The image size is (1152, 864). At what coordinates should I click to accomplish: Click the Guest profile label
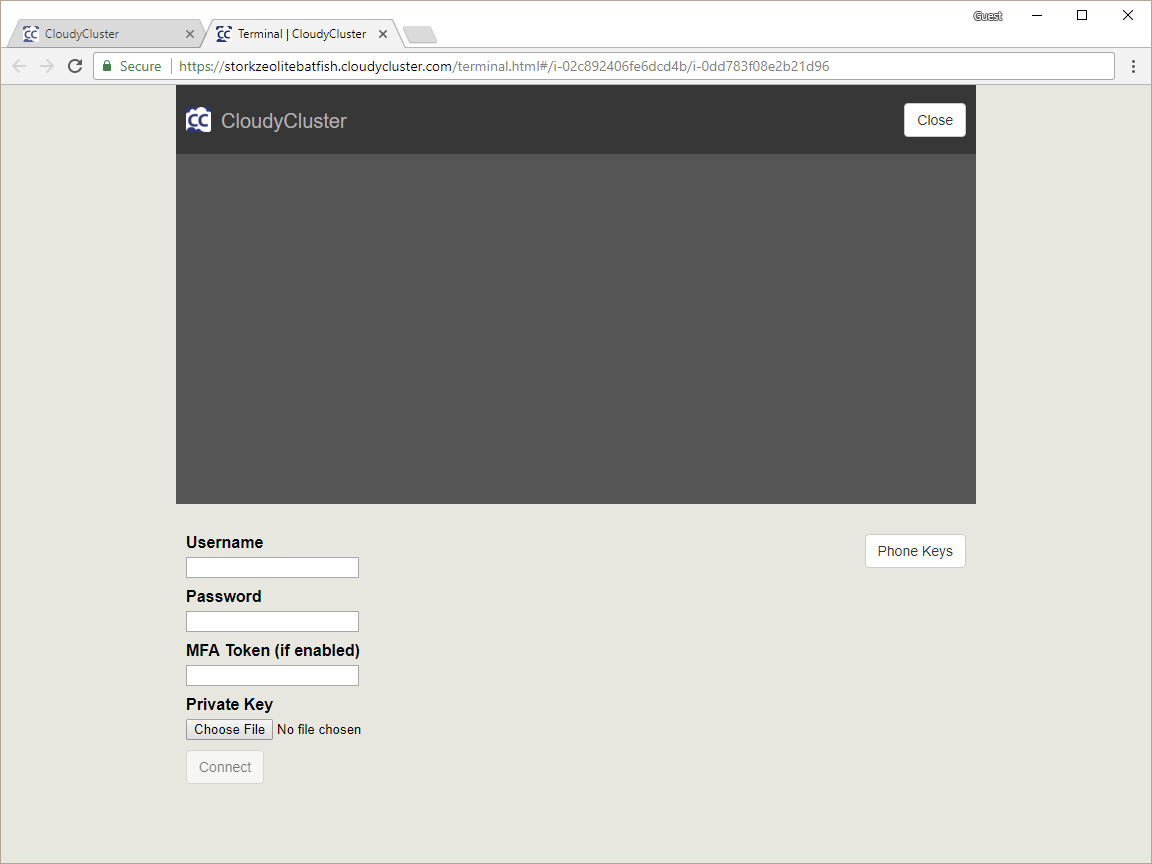(987, 16)
